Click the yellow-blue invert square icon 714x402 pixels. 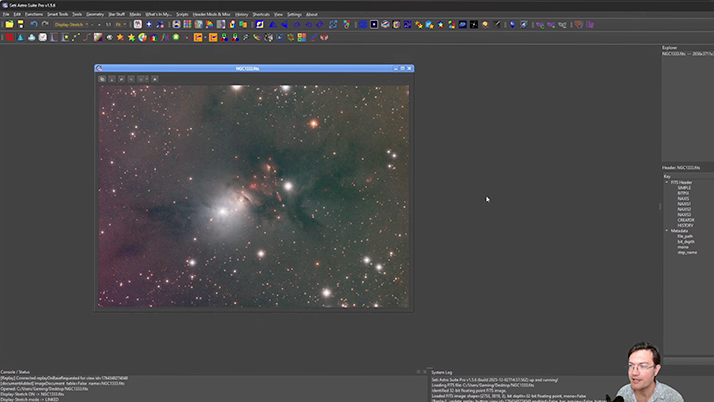(260, 24)
